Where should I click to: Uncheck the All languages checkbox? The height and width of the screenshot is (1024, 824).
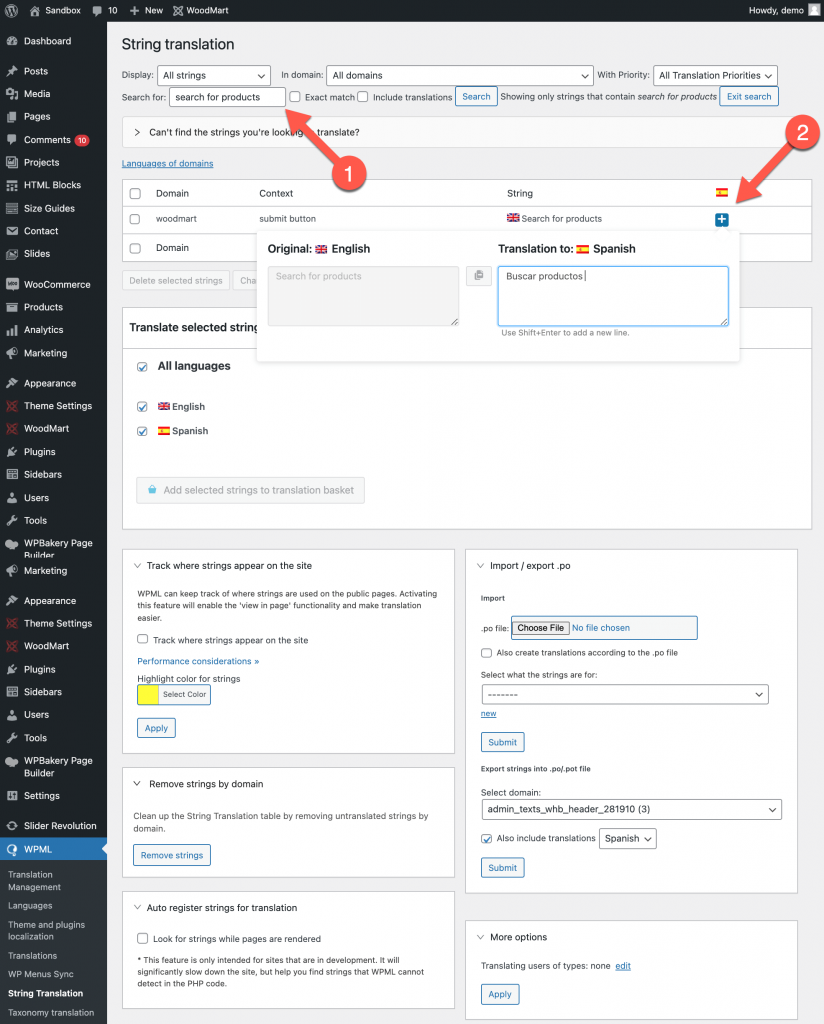[x=142, y=367]
